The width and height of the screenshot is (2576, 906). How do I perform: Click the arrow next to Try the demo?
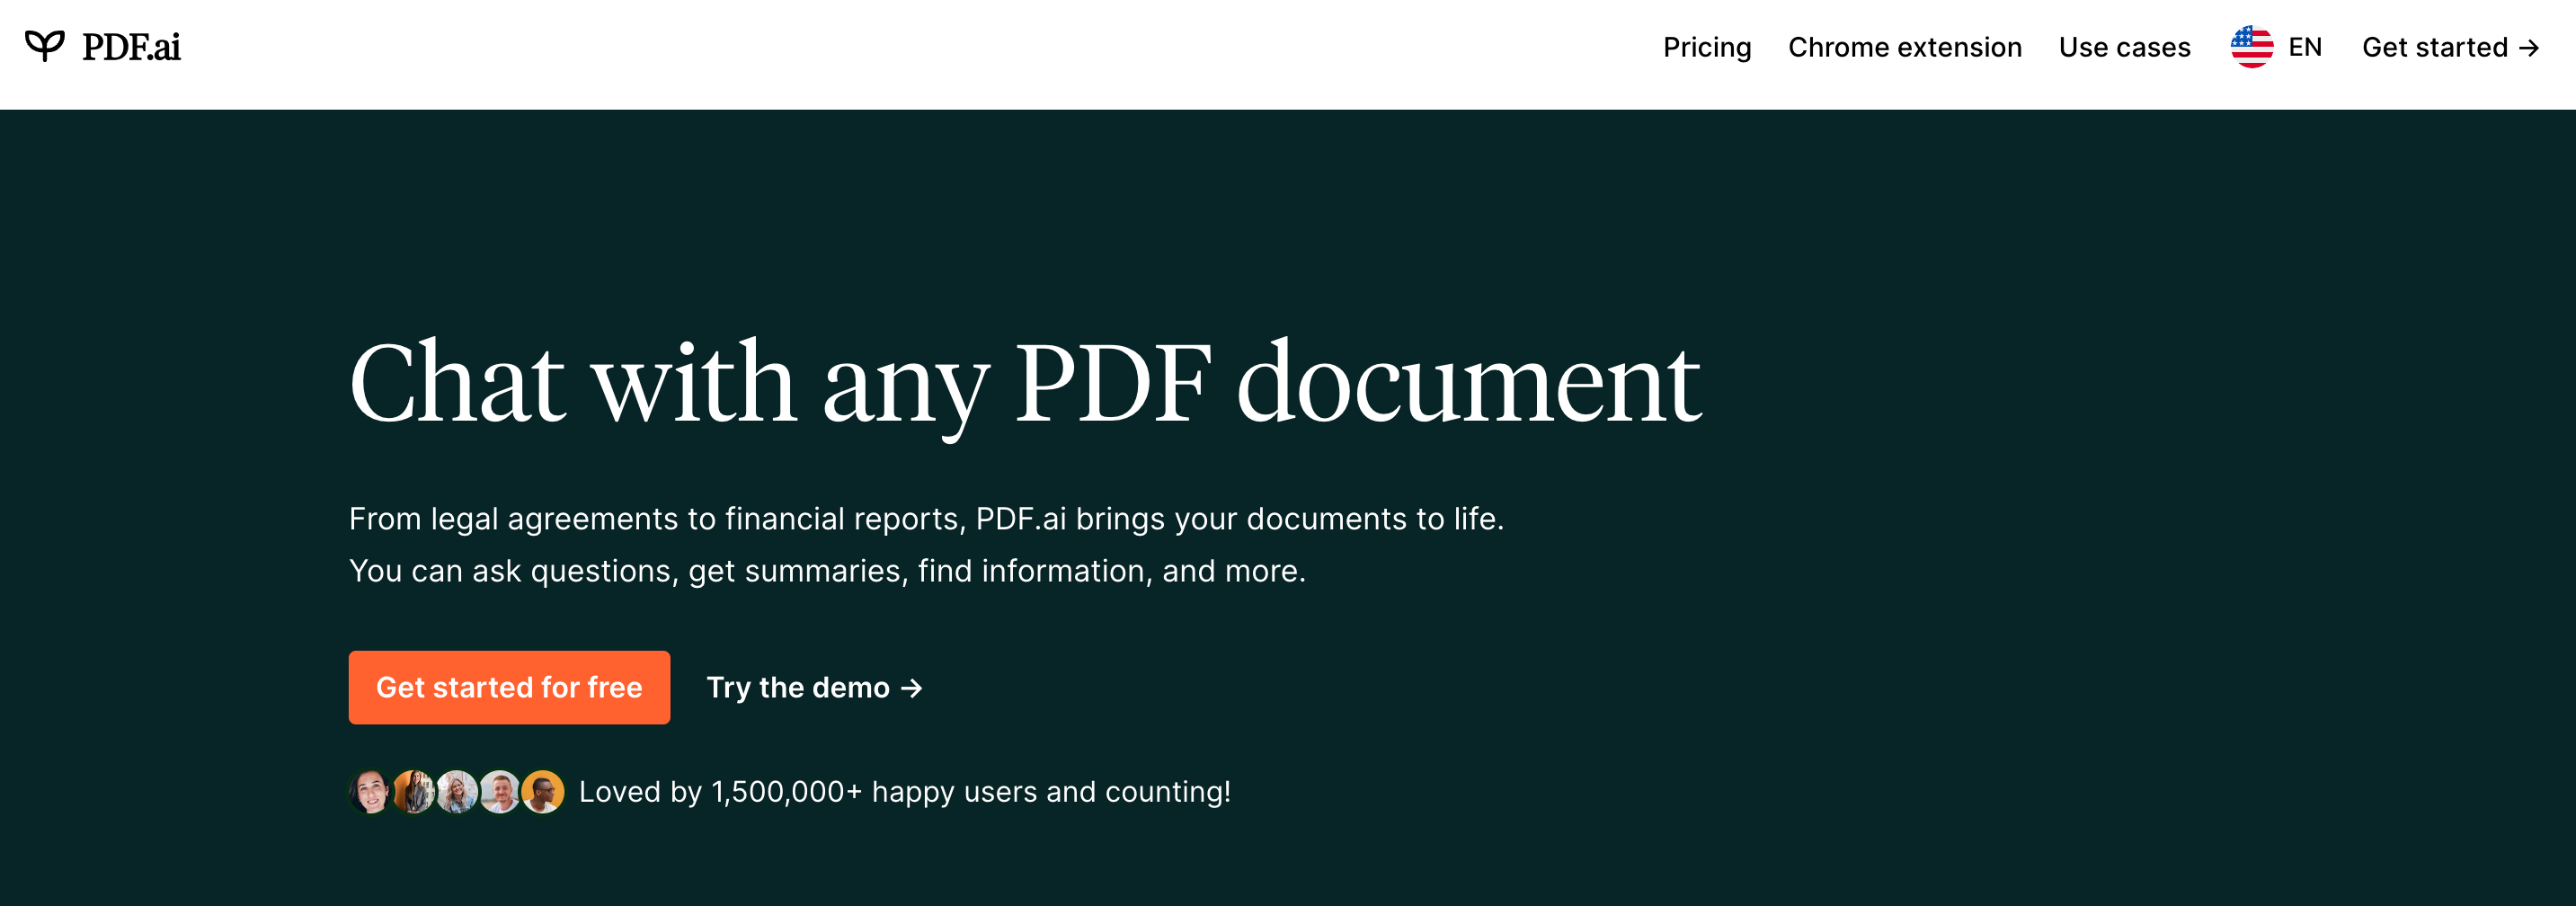coord(911,688)
